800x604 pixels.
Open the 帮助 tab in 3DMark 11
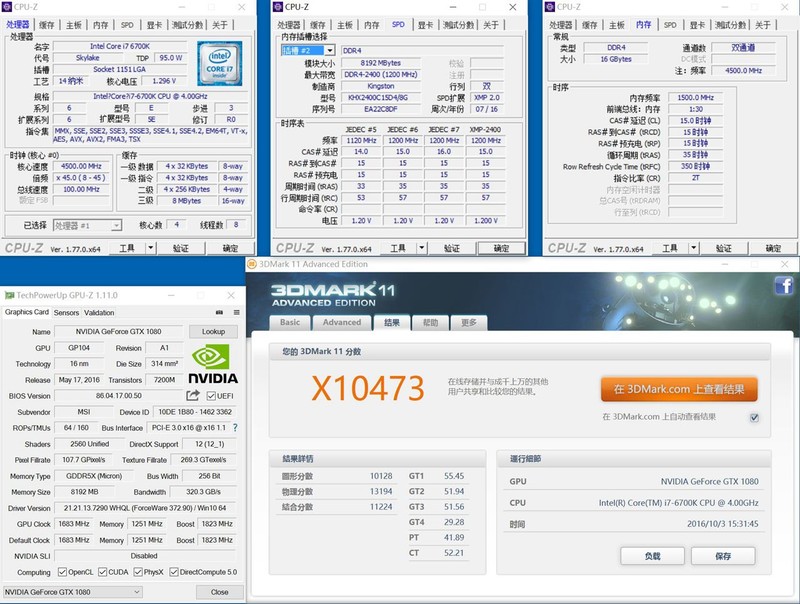tap(430, 322)
